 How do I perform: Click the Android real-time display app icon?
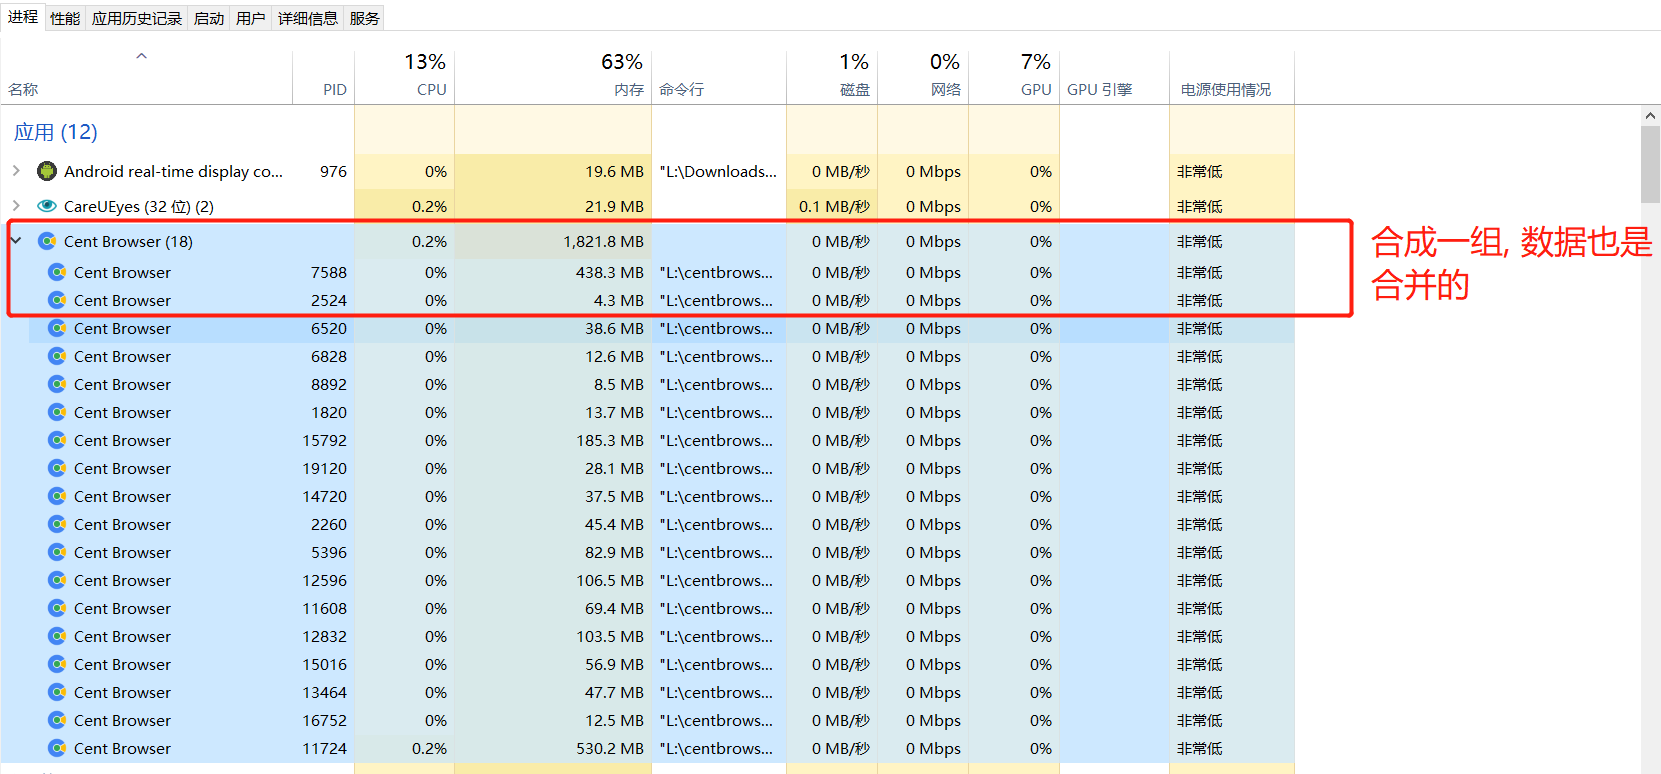46,171
